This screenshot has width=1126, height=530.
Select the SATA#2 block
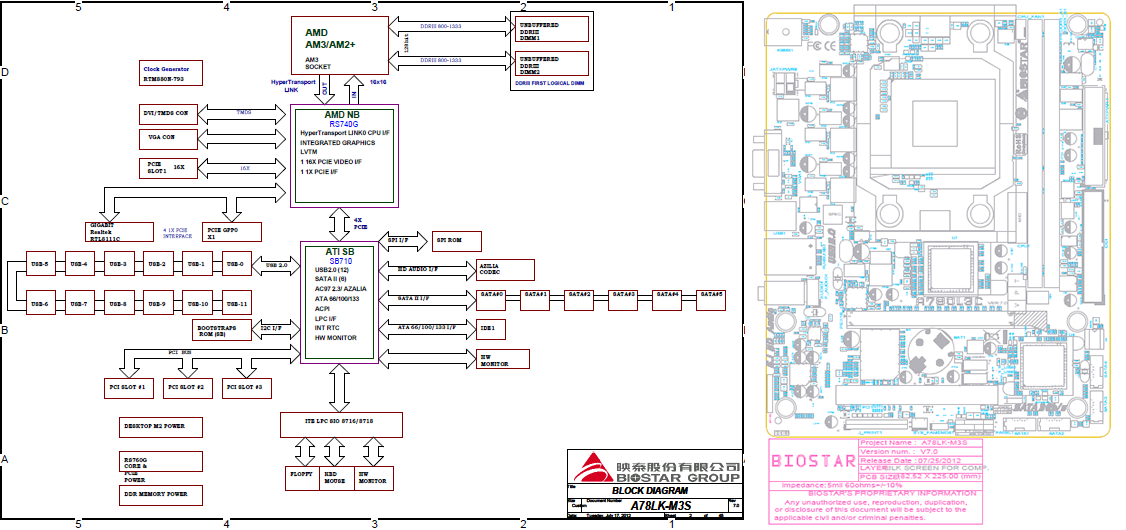pyautogui.click(x=579, y=299)
